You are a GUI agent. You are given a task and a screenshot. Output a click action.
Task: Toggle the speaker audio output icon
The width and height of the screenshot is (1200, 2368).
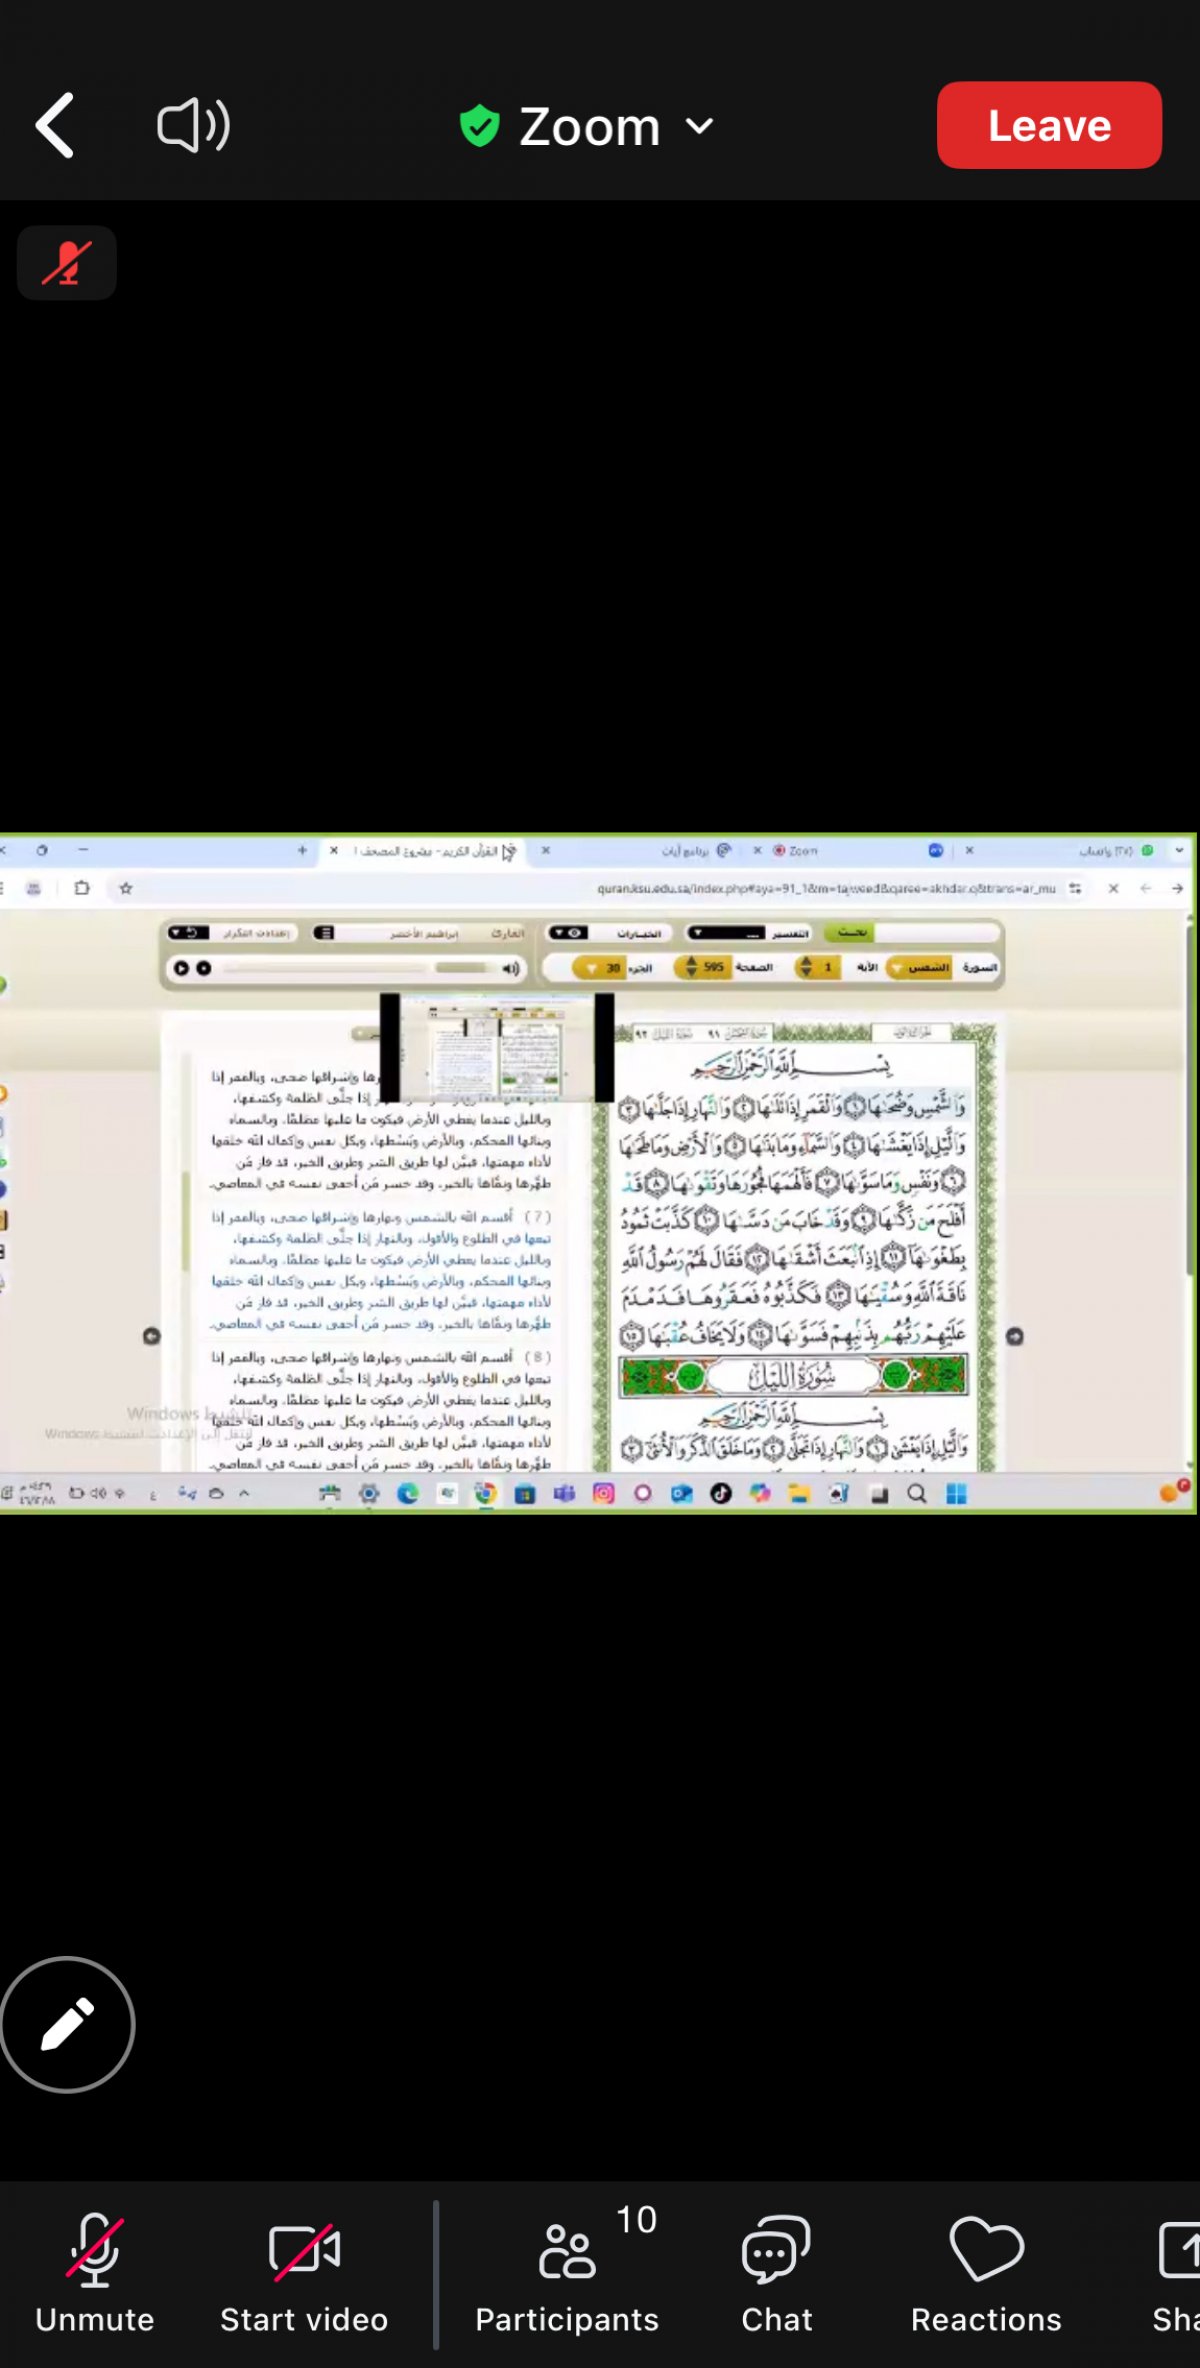pos(194,126)
